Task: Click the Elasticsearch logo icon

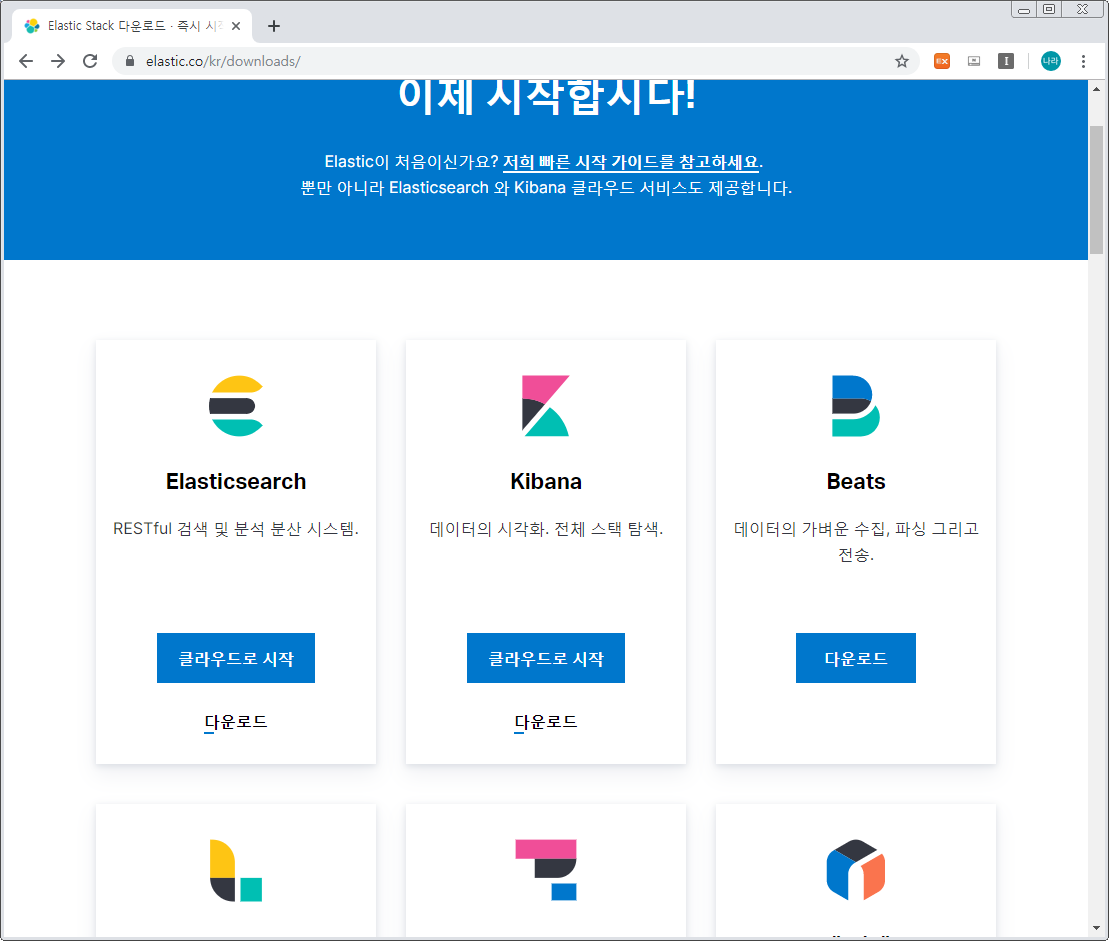Action: (236, 405)
